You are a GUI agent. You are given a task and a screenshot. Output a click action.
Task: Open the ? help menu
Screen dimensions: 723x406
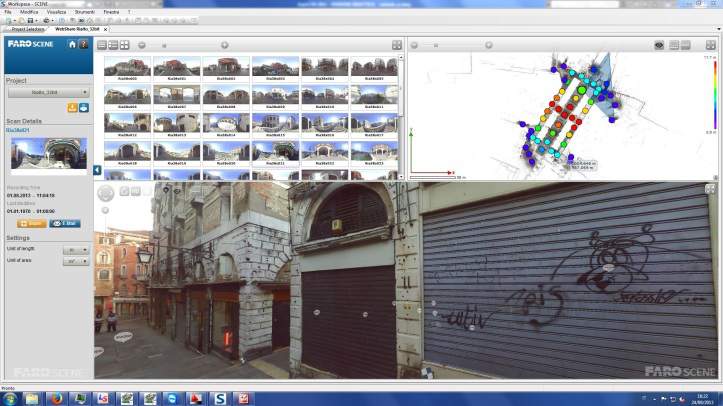coord(129,12)
